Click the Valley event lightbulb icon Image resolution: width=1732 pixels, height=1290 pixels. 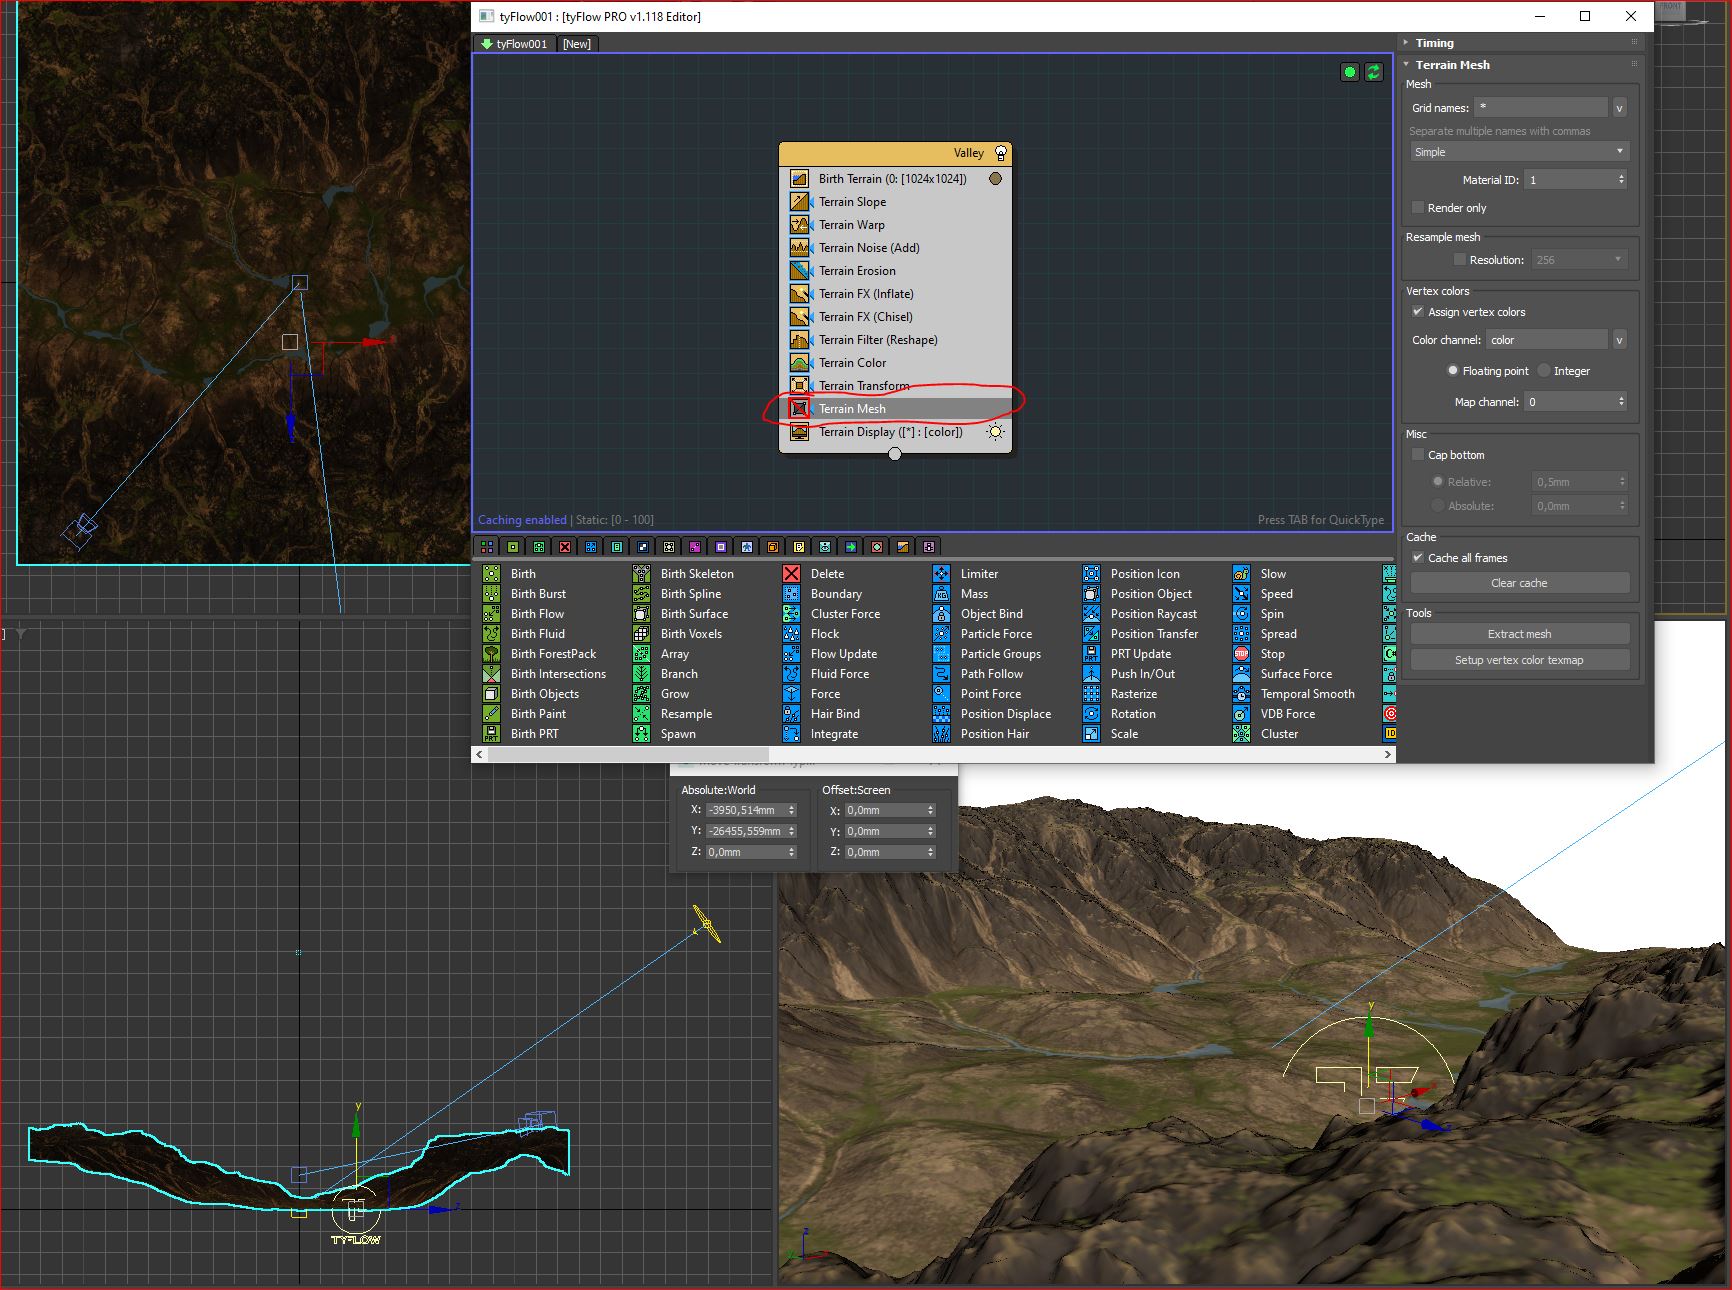[1000, 153]
